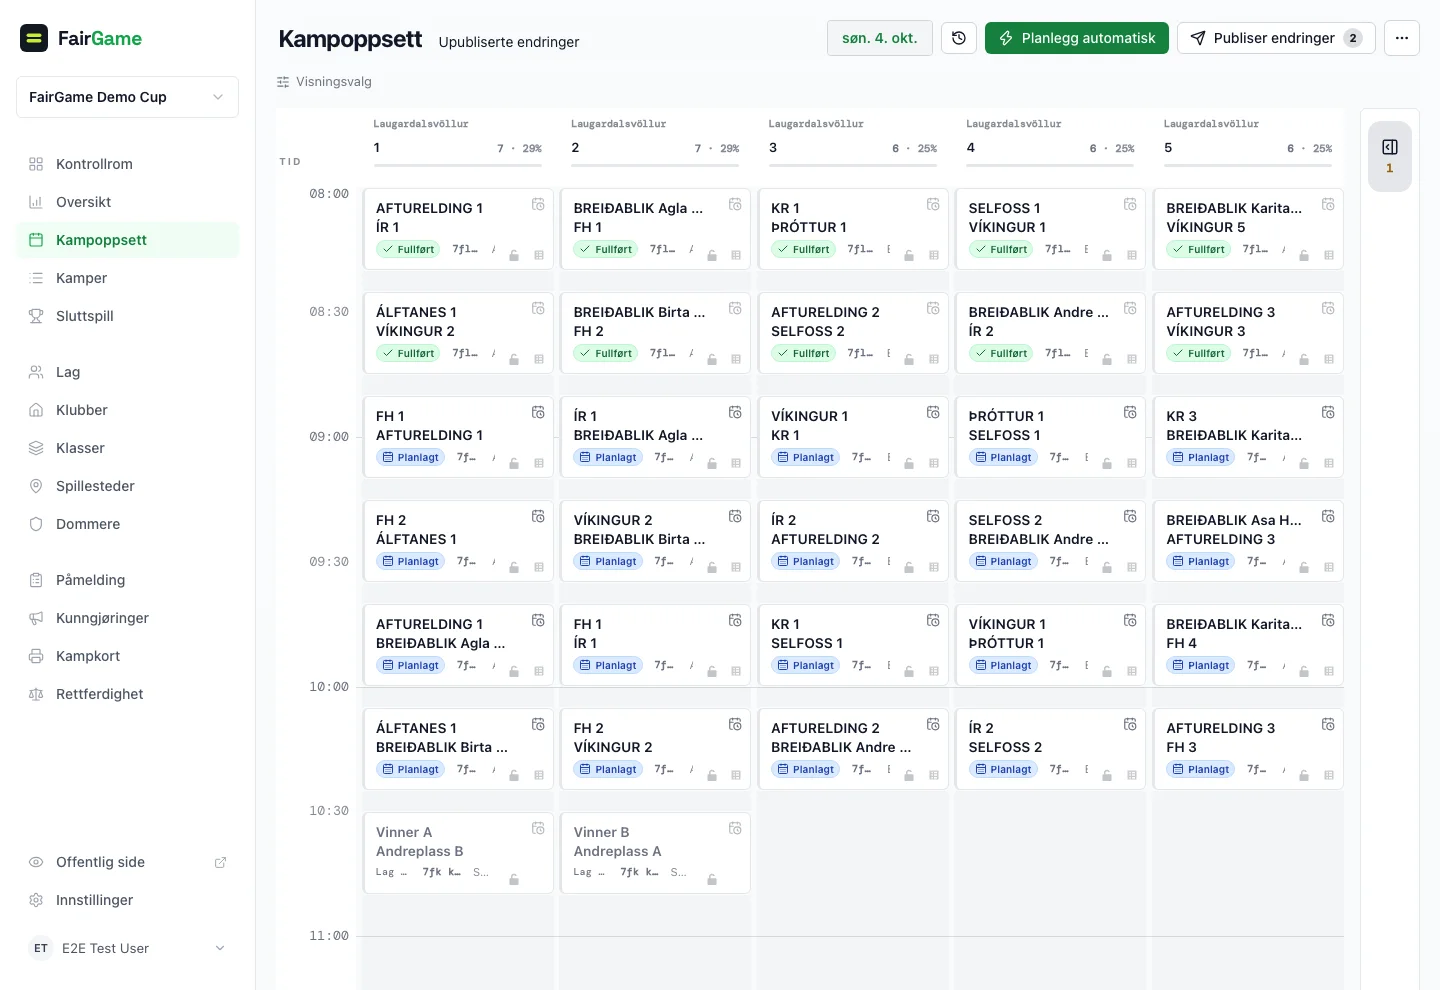
Task: Click calendar-clock icon on AFTURELDING 3 – FH 3 card
Action: [x=1328, y=724]
